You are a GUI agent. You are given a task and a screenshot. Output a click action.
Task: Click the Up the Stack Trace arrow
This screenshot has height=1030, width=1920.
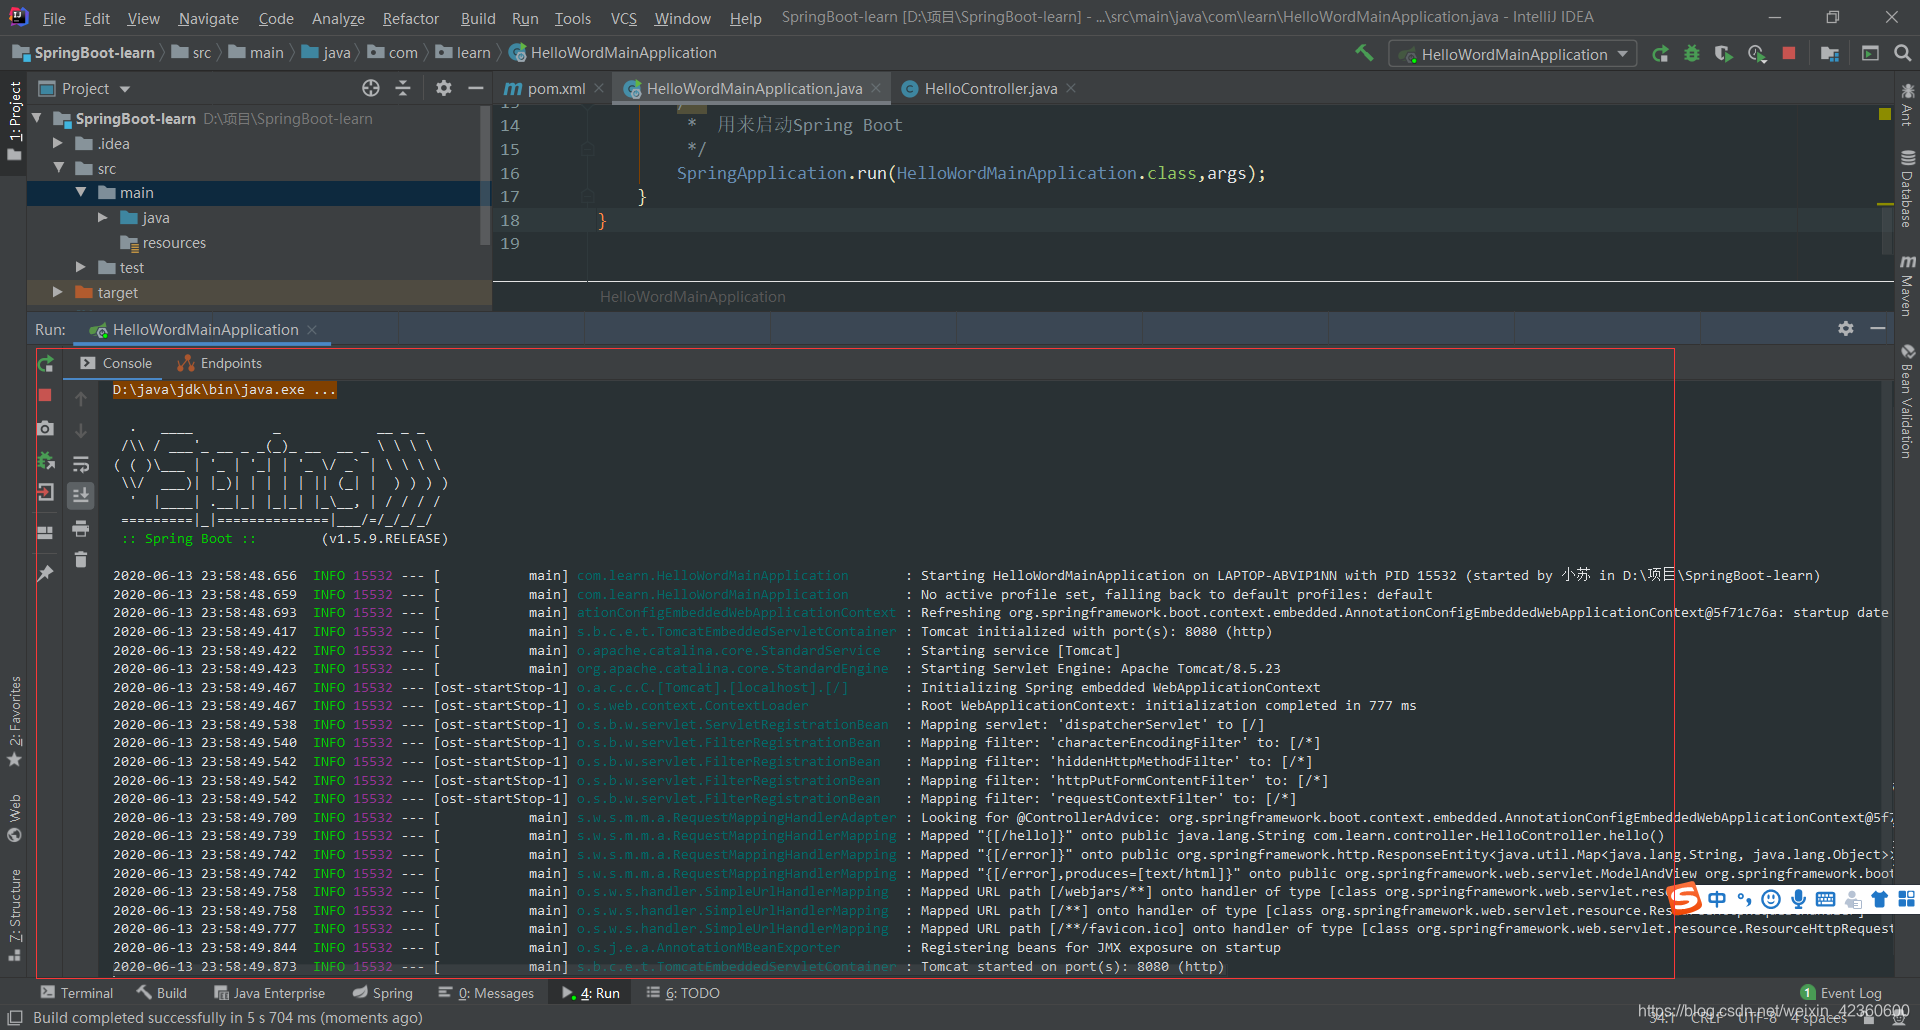(x=81, y=398)
